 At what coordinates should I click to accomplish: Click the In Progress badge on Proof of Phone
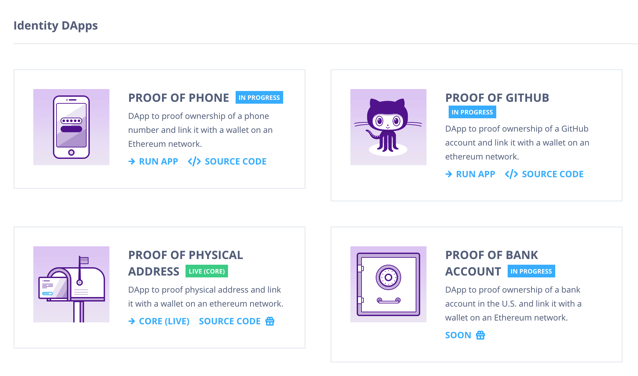259,98
